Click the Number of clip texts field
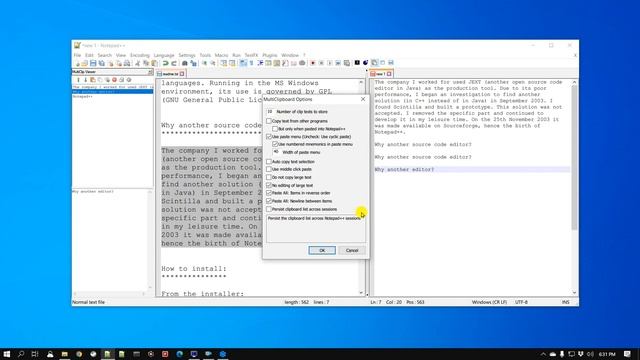640x360 pixels. [x=271, y=111]
